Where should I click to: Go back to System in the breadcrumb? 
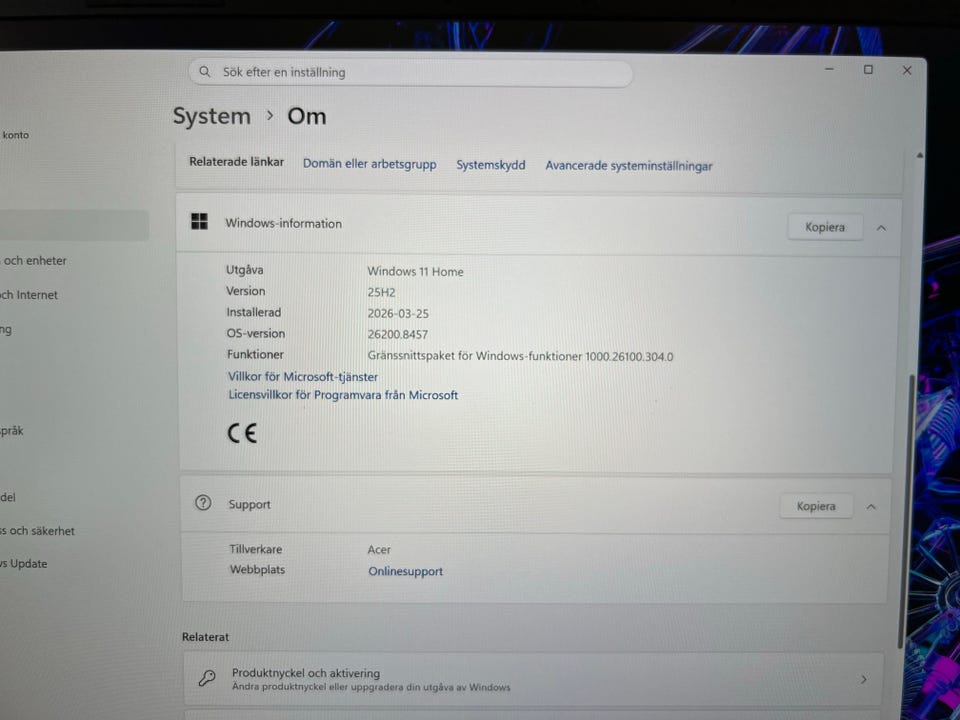[212, 116]
